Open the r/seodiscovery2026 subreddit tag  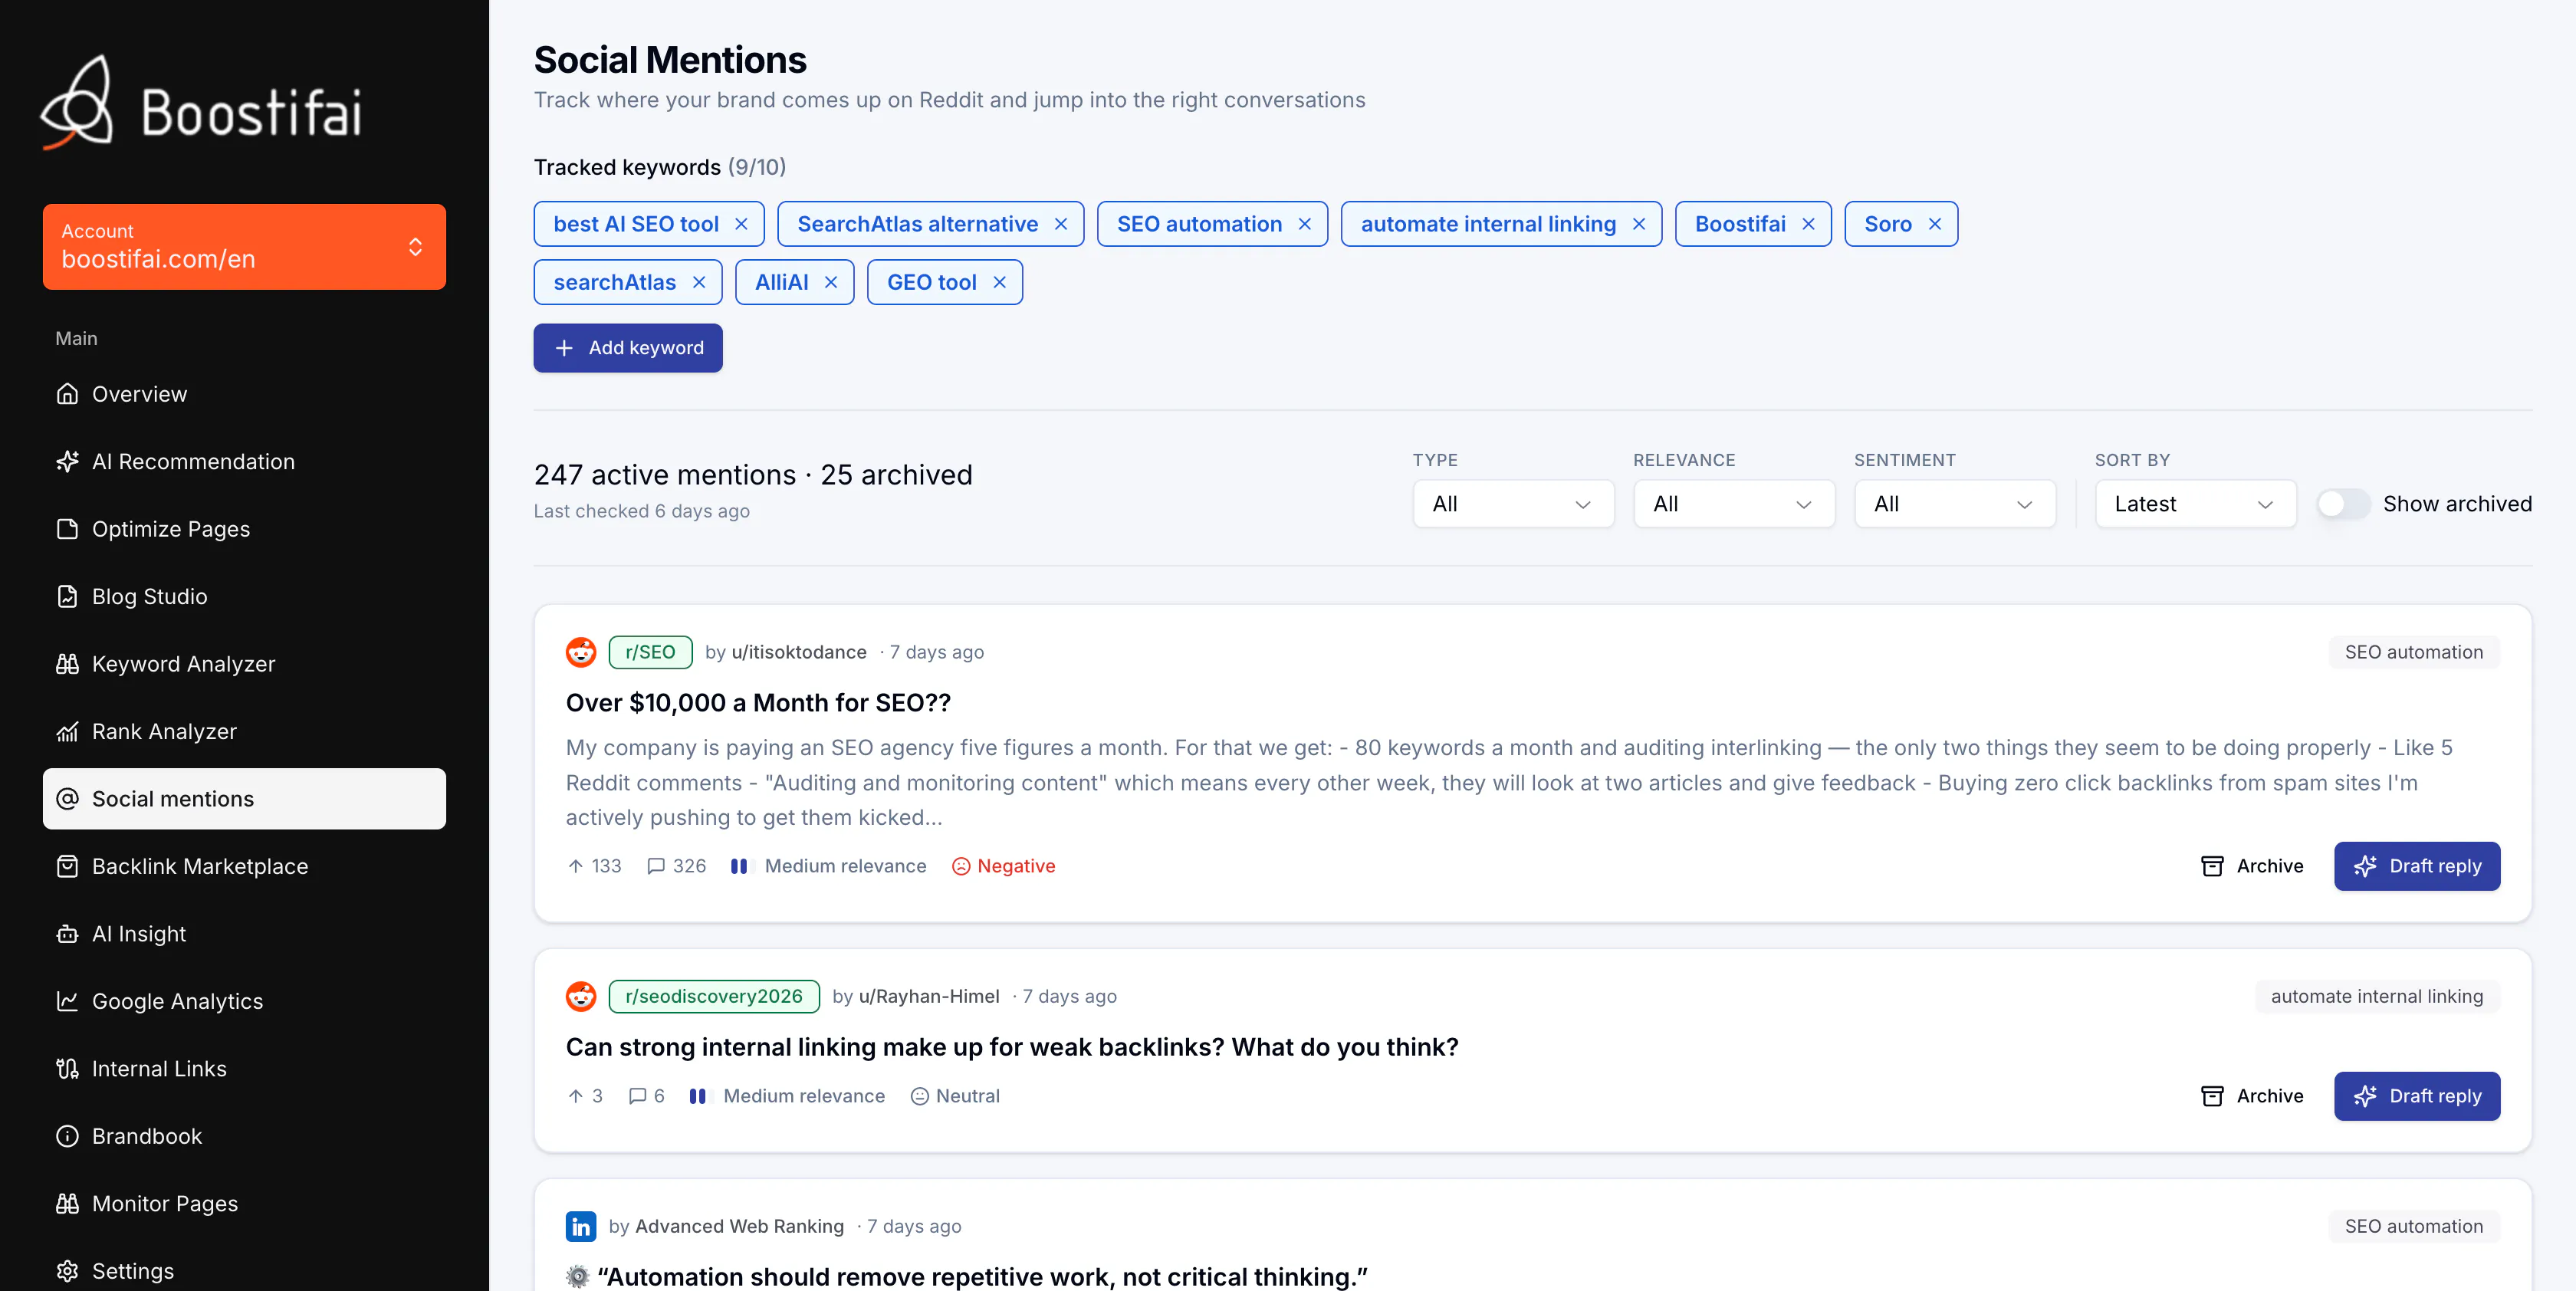(714, 996)
